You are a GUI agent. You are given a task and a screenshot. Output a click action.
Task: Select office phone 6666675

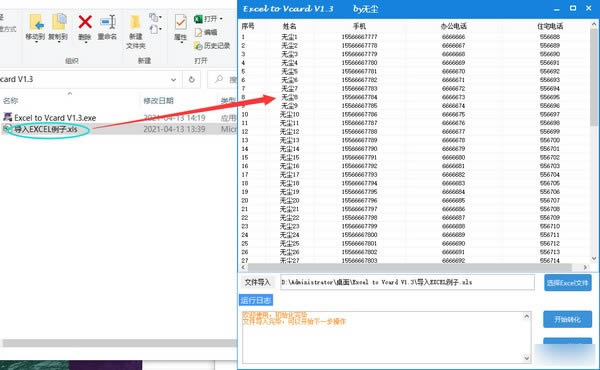[x=453, y=114]
